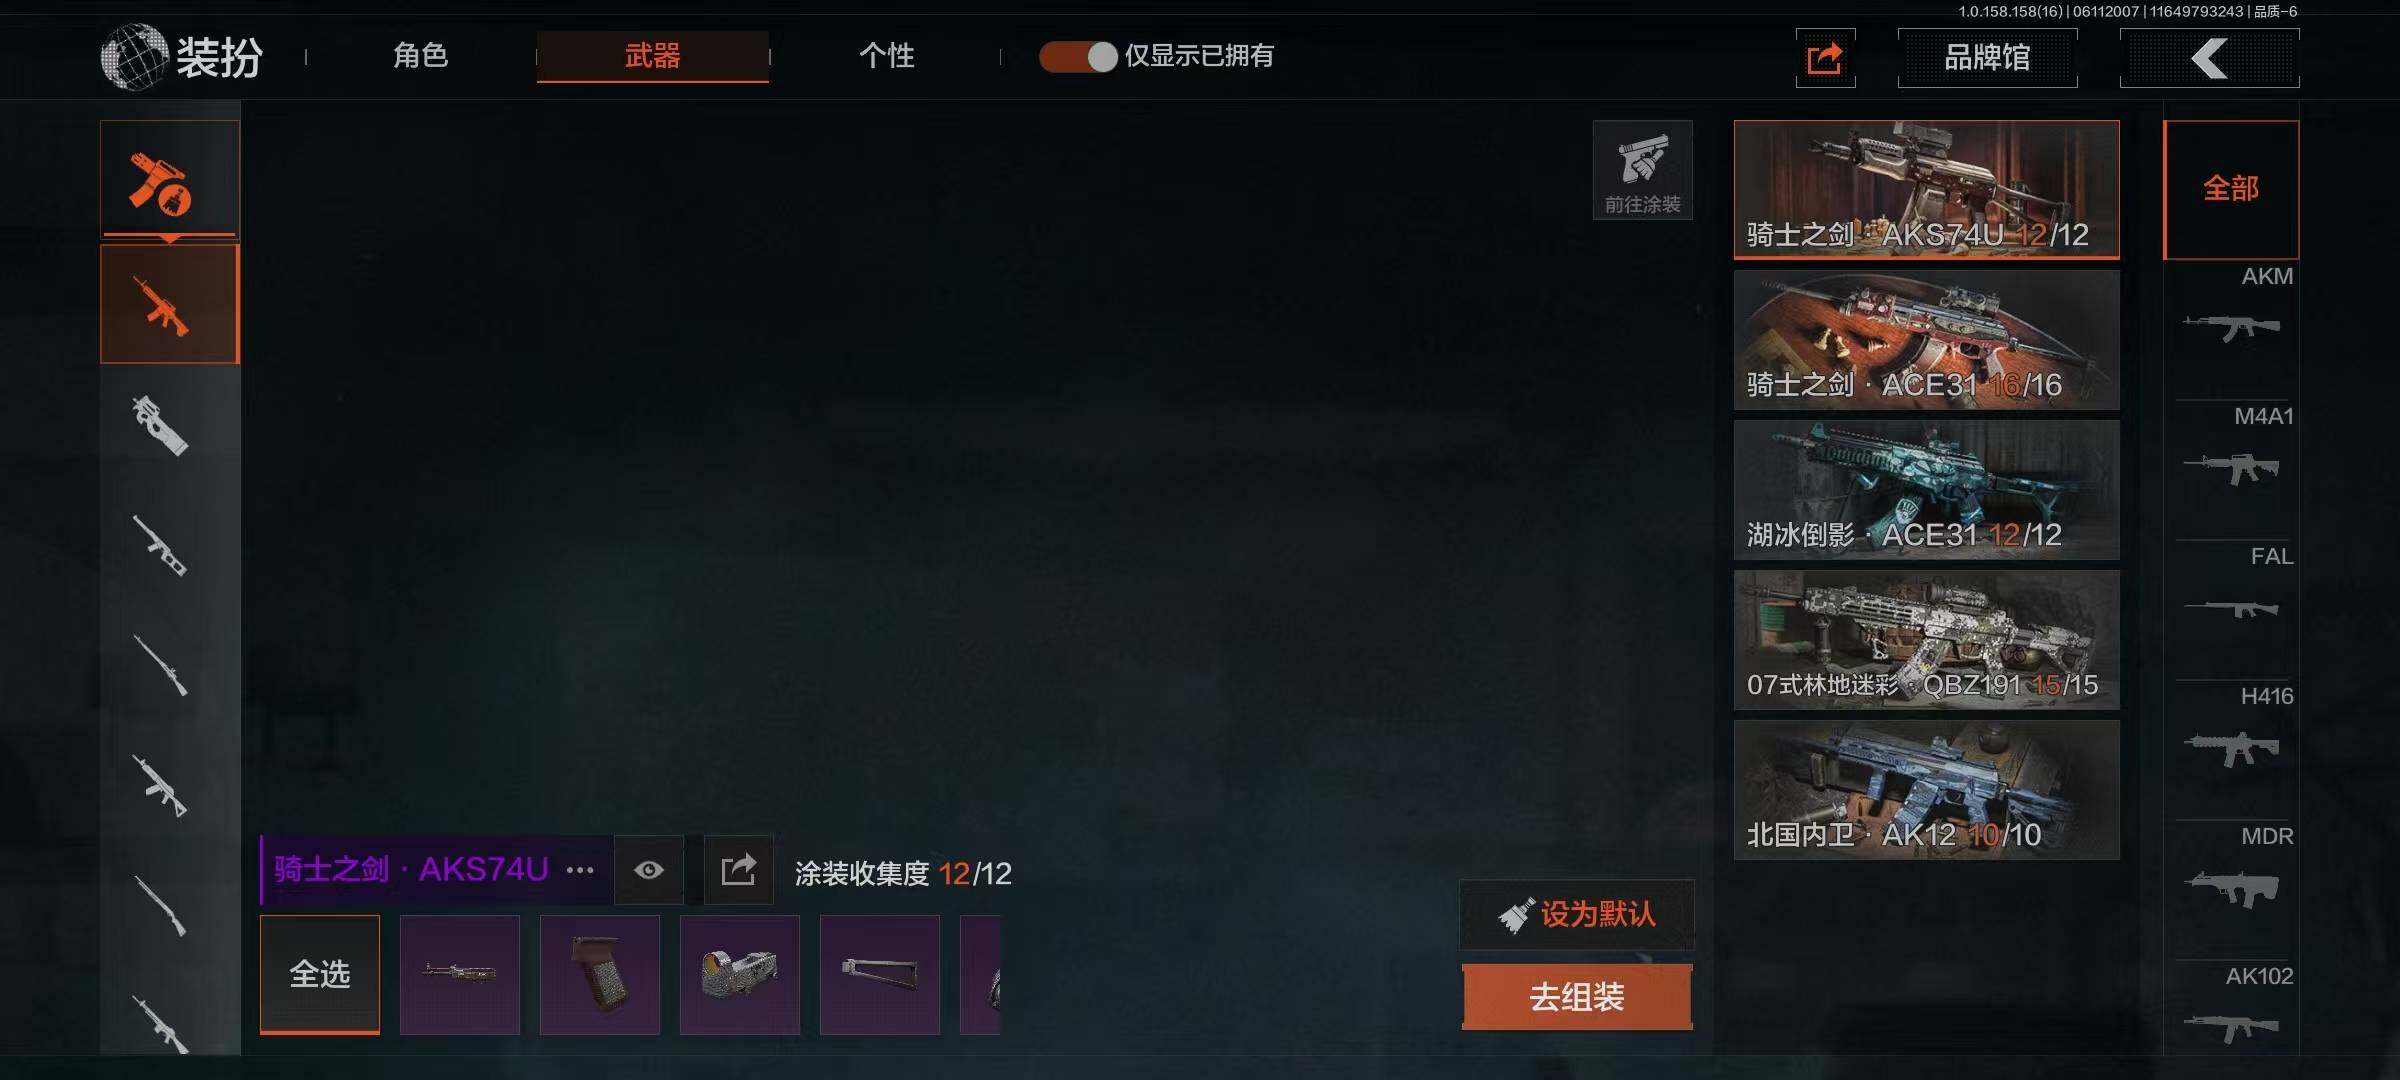Expand the skin name ellipsis menu
The width and height of the screenshot is (2400, 1080).
pyautogui.click(x=580, y=870)
